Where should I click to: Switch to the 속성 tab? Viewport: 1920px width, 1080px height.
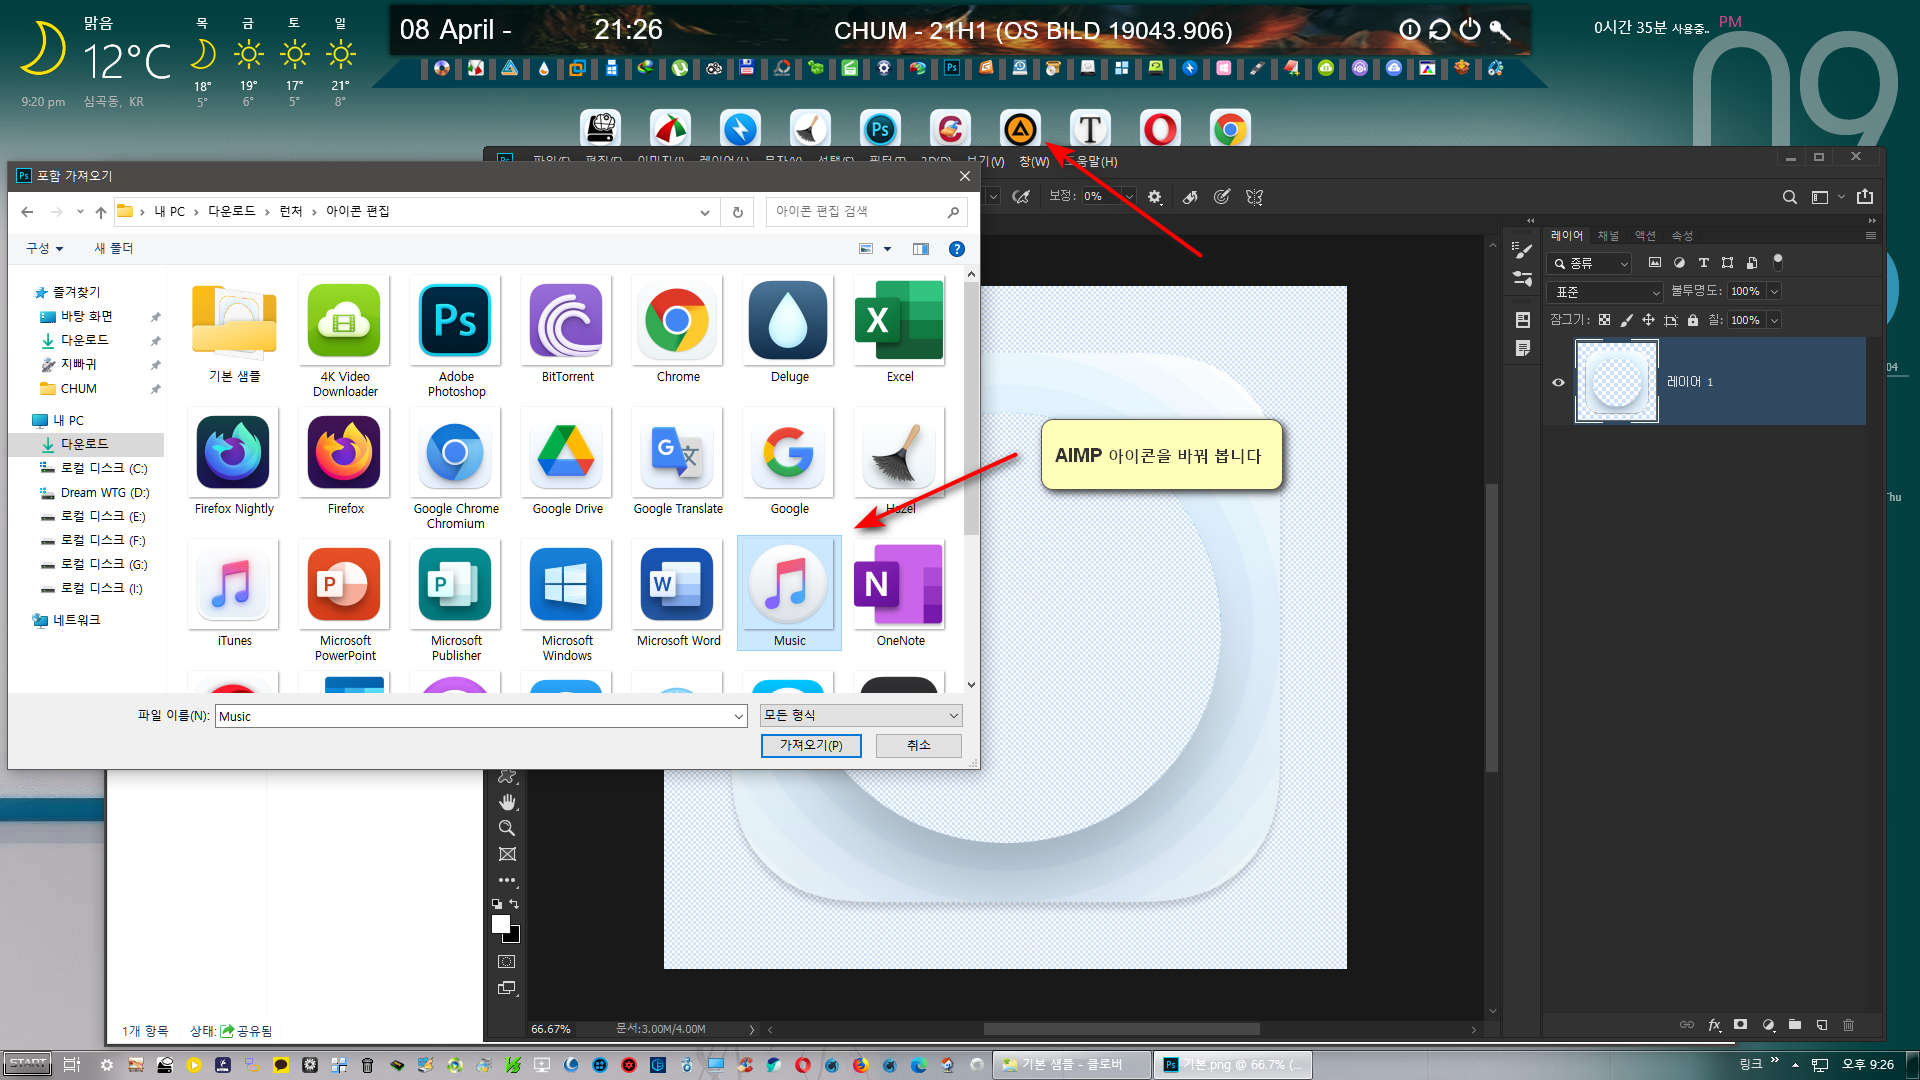[x=1683, y=236]
